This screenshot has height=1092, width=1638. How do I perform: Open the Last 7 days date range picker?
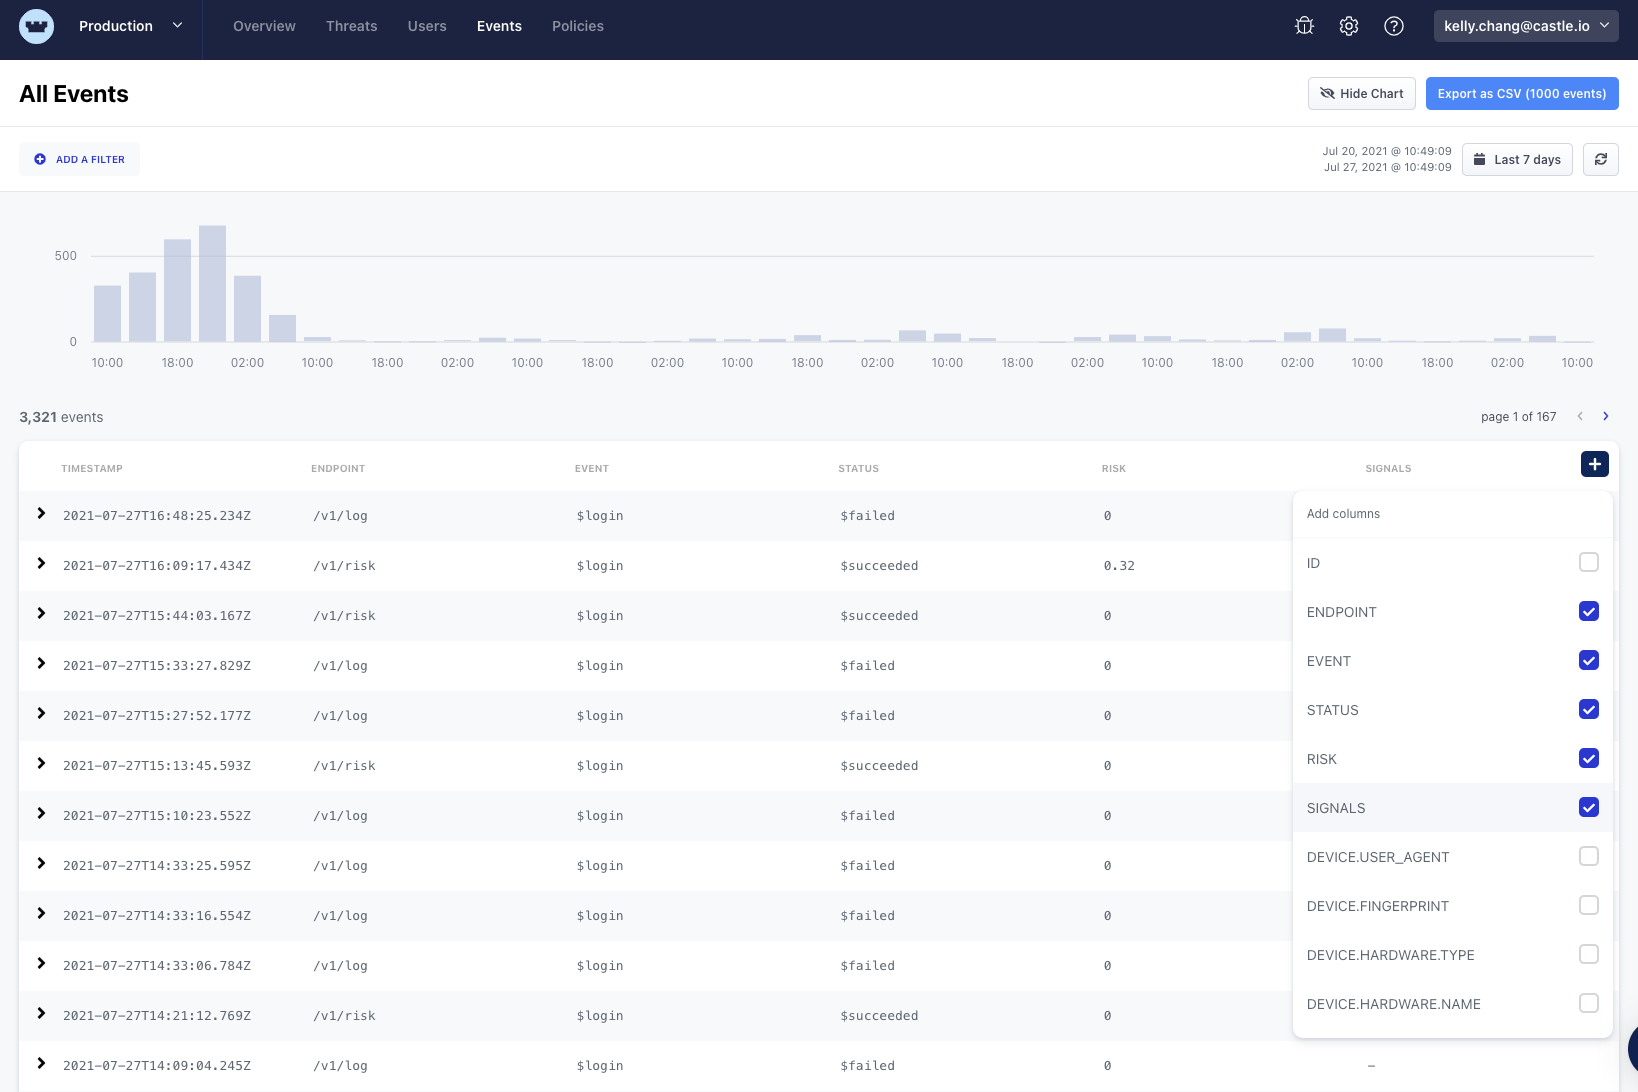pyautogui.click(x=1517, y=159)
